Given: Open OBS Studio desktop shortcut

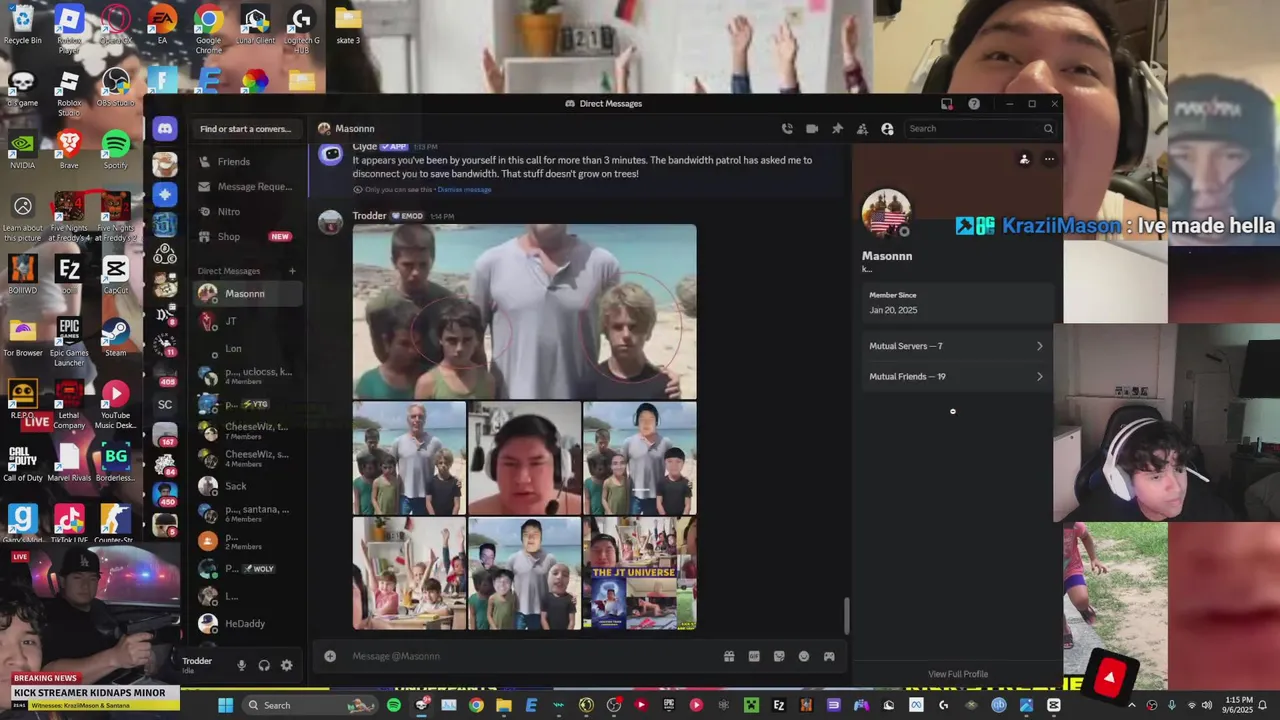Looking at the screenshot, I should pyautogui.click(x=116, y=86).
